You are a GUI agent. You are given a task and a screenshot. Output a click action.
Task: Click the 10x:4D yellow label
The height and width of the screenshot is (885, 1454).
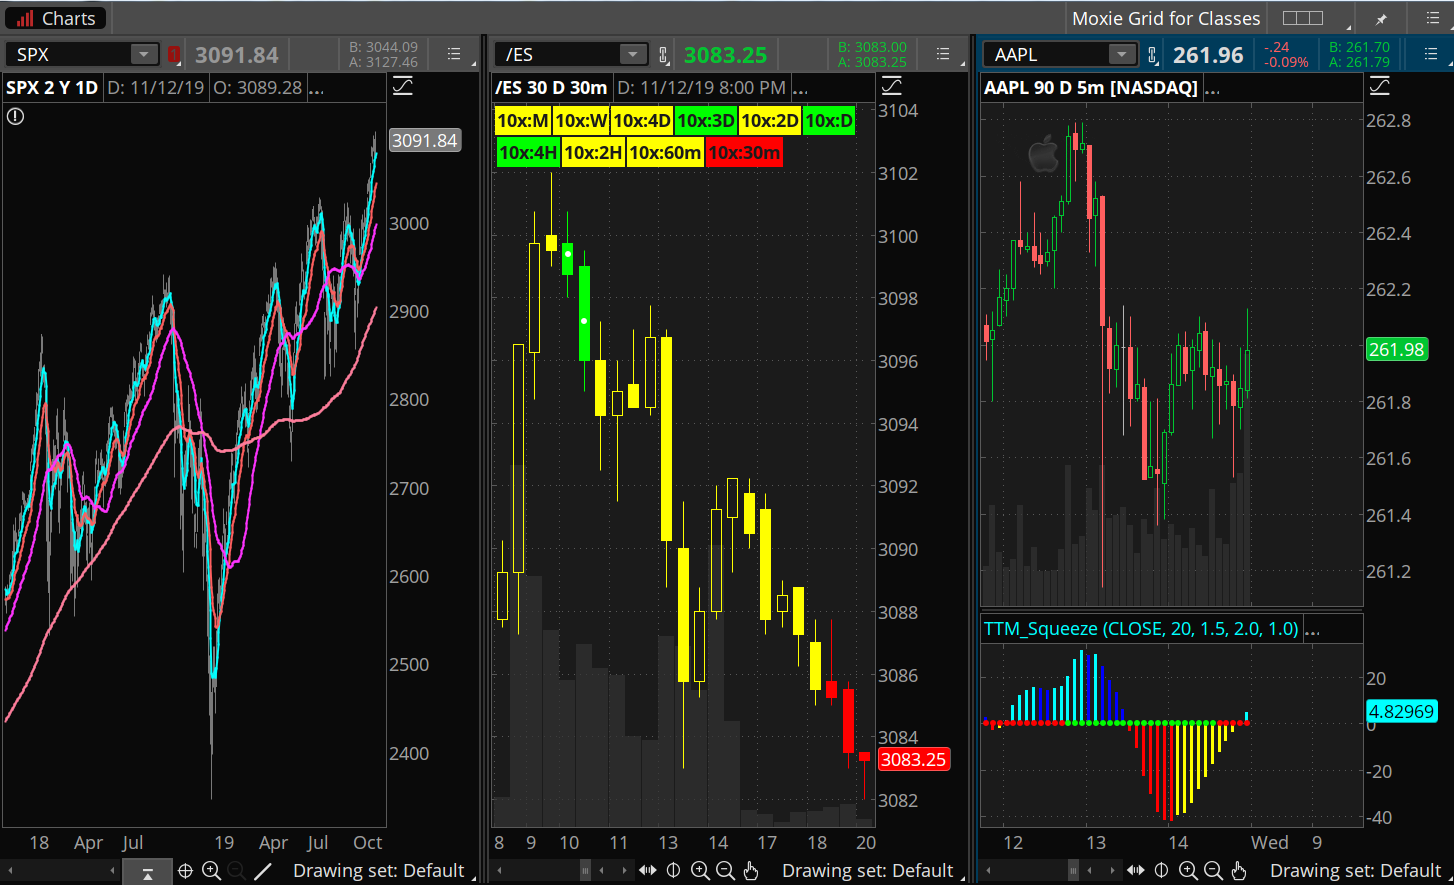[642, 121]
